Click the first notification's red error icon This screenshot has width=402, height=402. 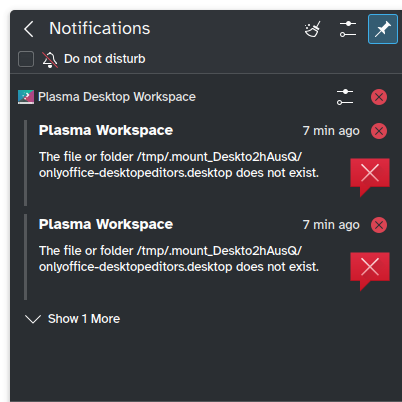tap(370, 177)
